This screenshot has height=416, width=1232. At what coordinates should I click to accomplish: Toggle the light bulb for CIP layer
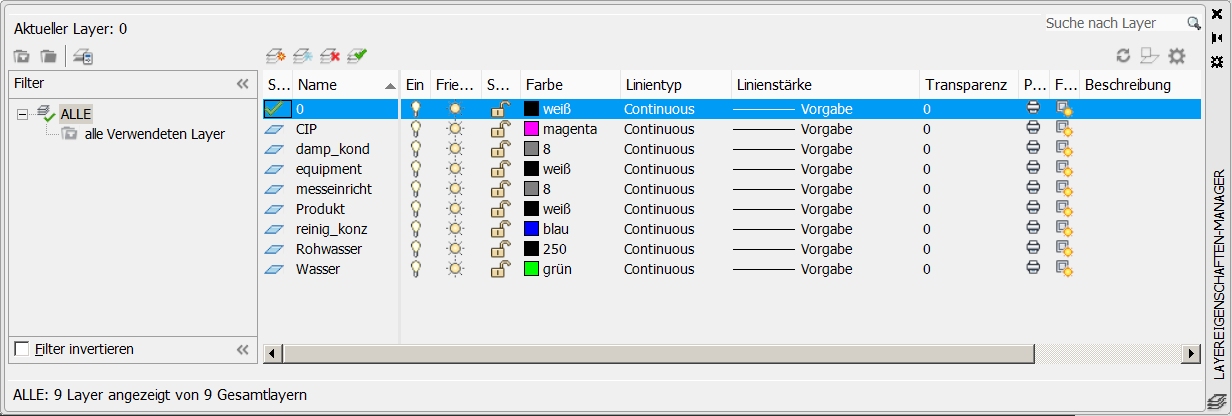(416, 129)
